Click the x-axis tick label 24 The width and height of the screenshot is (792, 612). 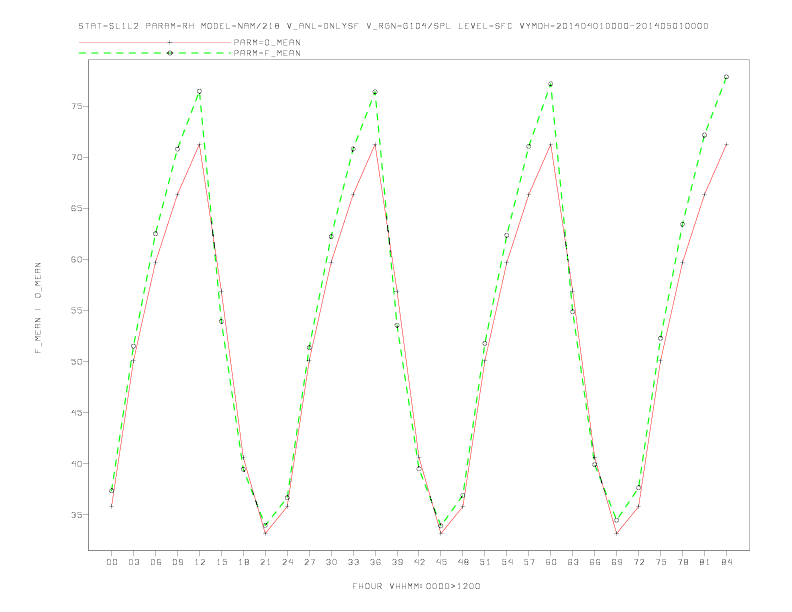tap(287, 562)
